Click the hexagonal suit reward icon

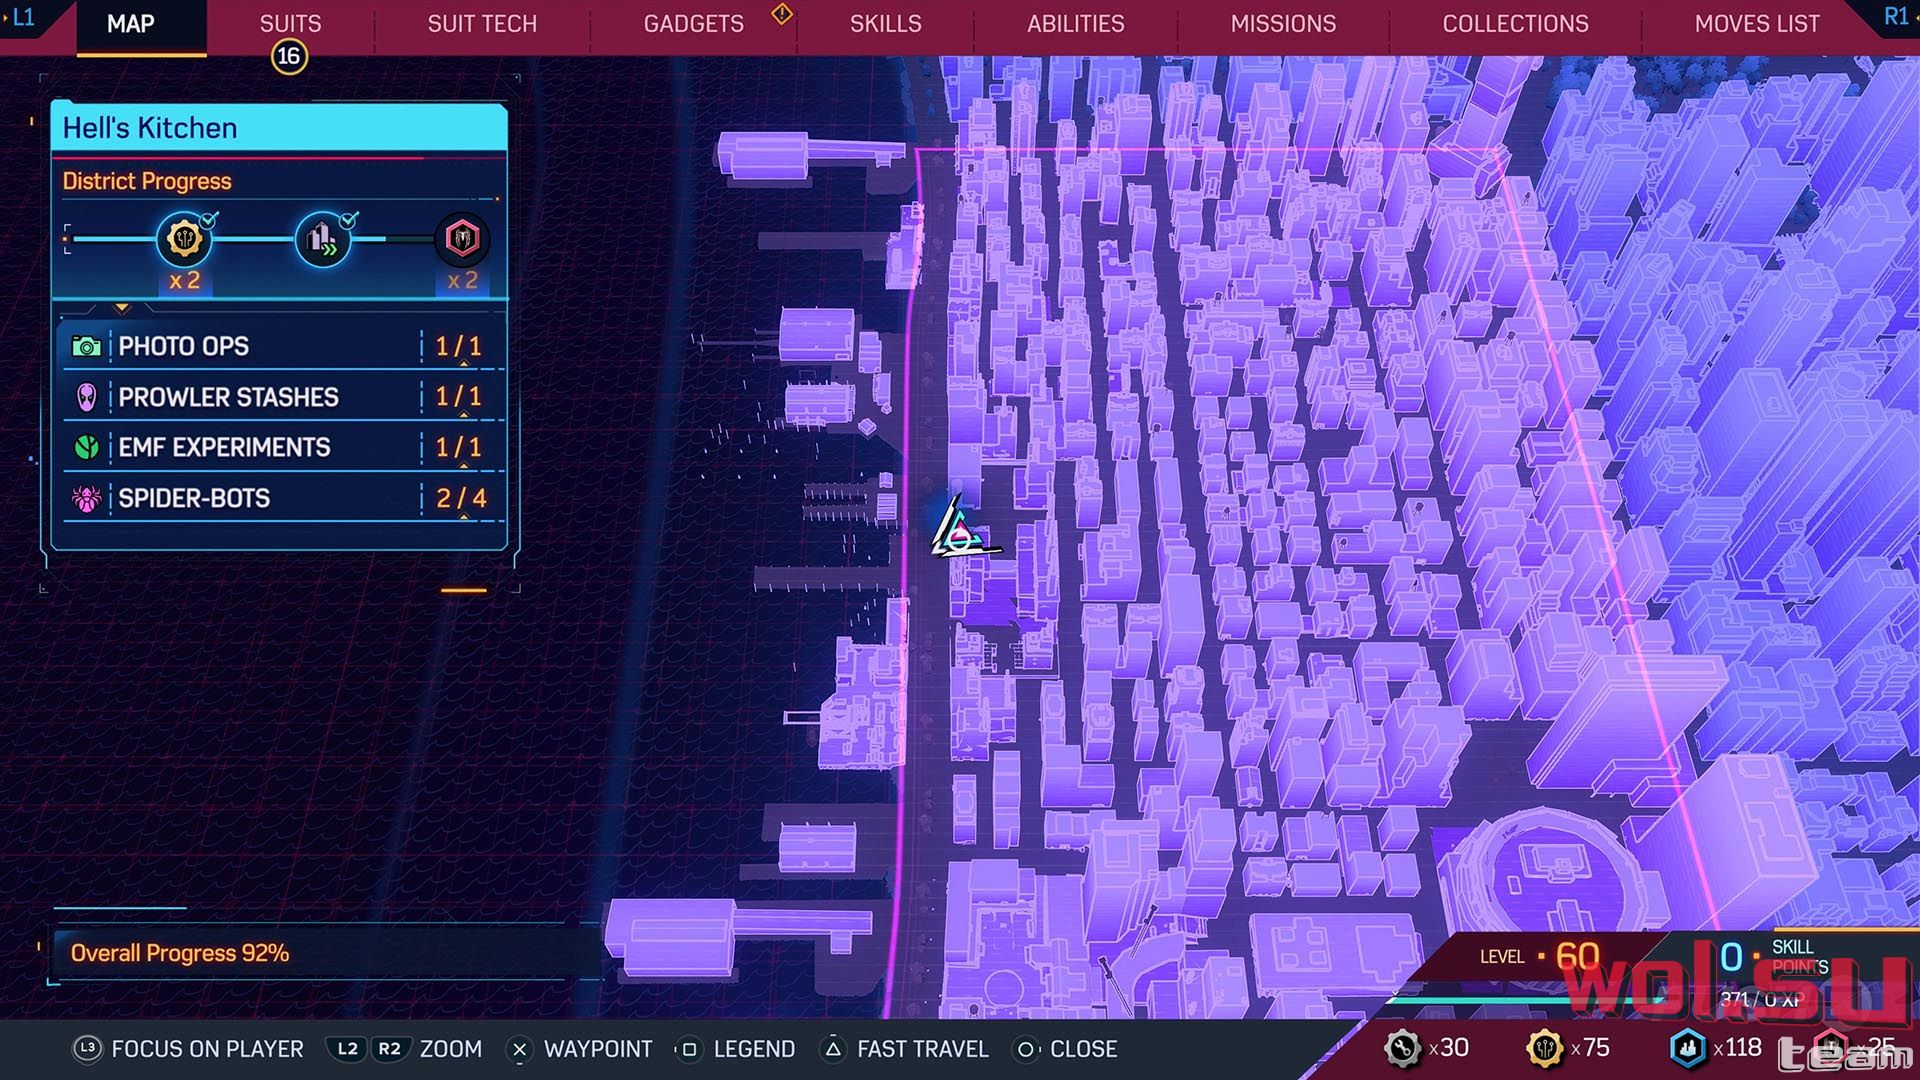[x=462, y=239]
